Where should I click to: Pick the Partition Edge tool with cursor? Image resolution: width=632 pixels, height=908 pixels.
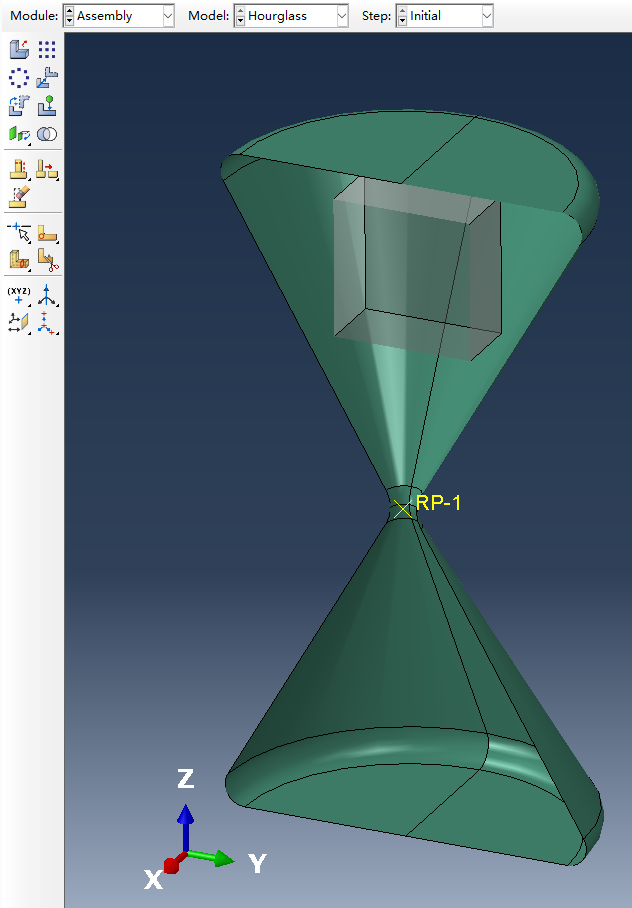[19, 232]
